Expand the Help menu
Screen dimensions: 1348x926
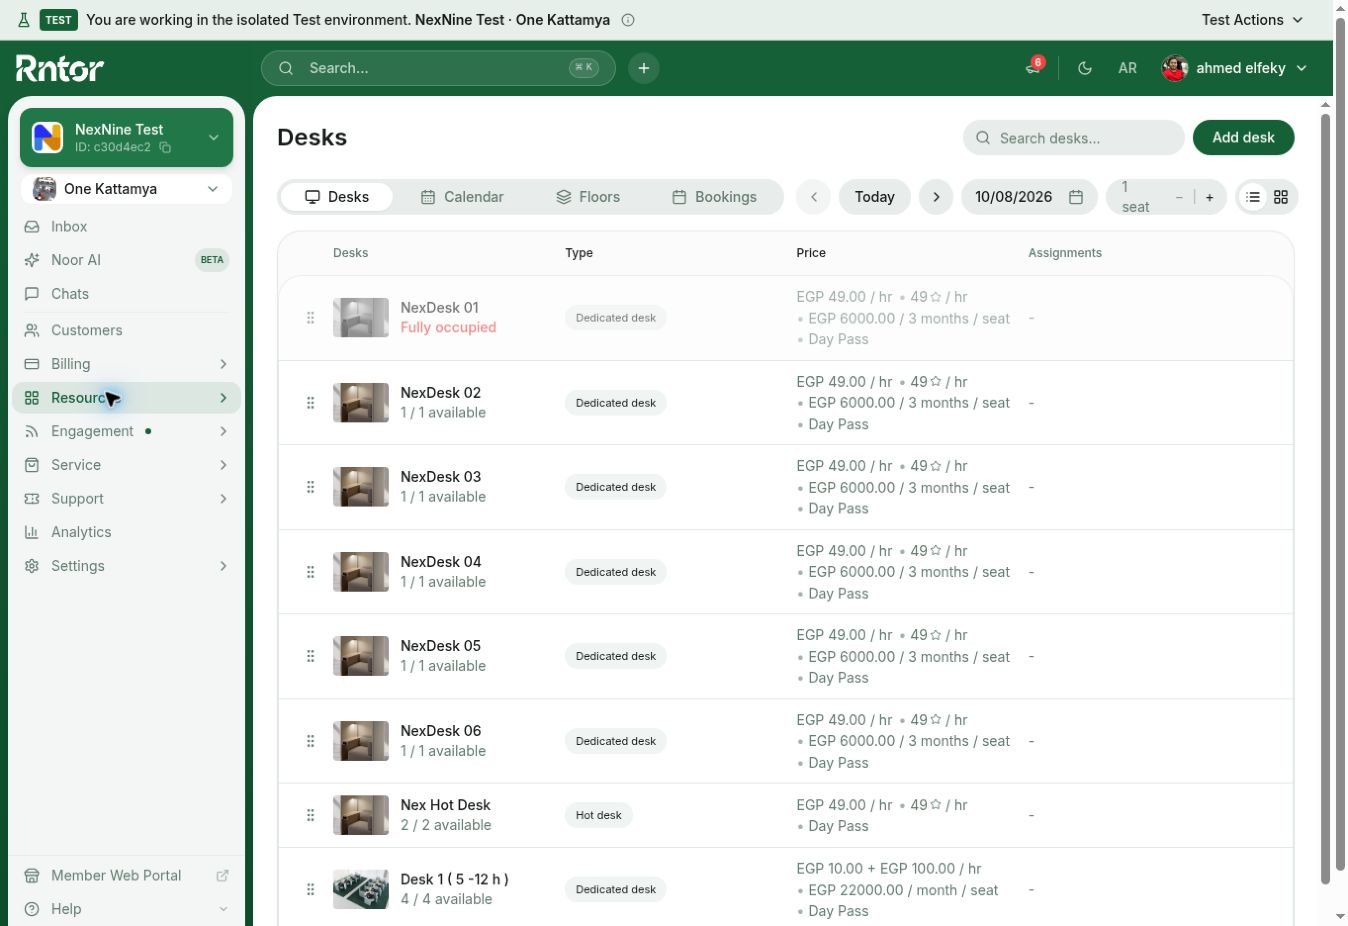point(126,909)
